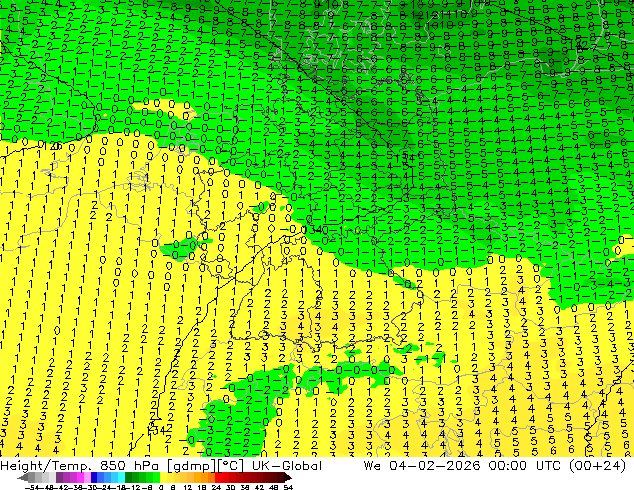The image size is (634, 490).
Task: Click the 'We 04-02-2026' date text
Action: (422, 466)
